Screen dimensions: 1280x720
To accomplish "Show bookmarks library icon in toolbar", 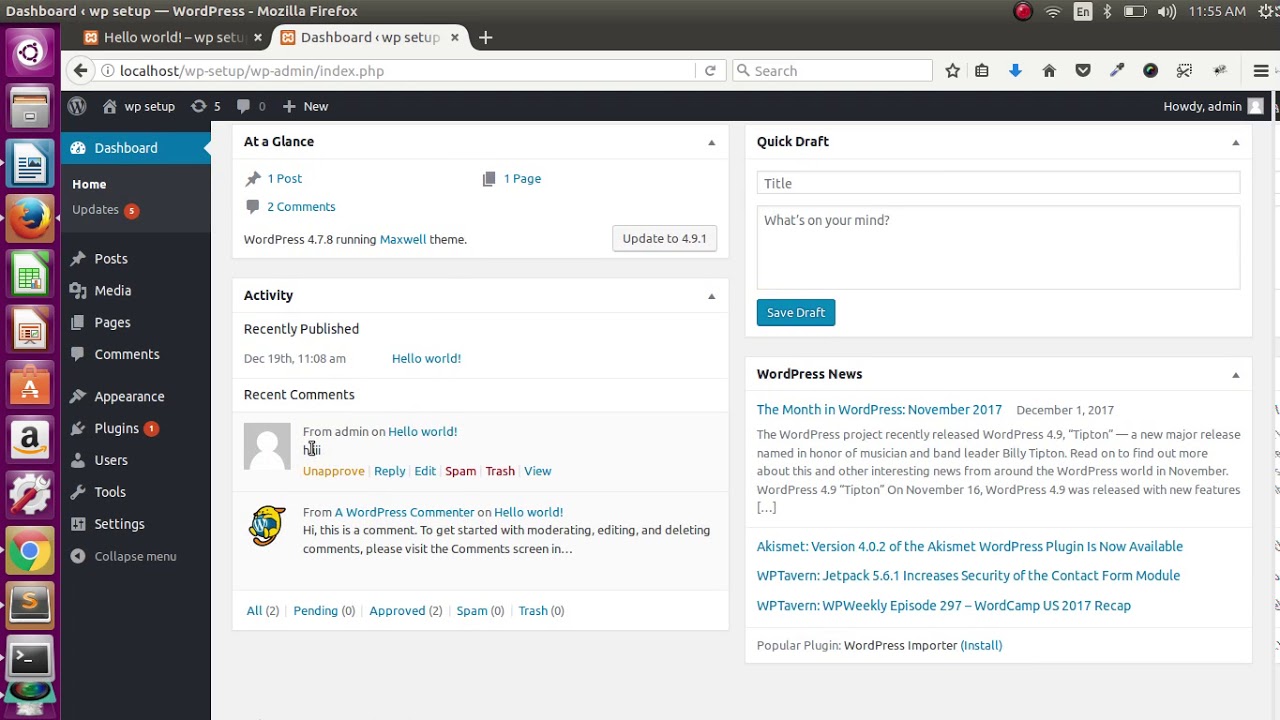I will coord(982,71).
